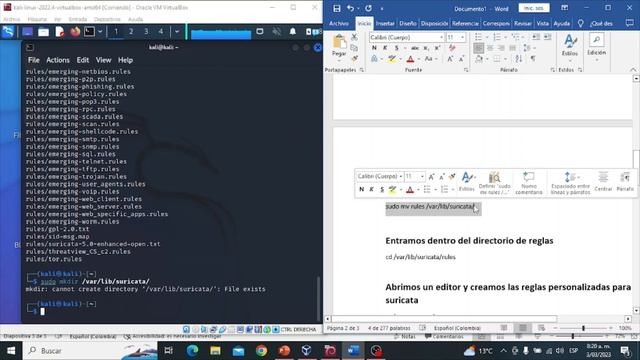
Task: Open terminal emulator icon in Kali panel
Action: [x=89, y=31]
